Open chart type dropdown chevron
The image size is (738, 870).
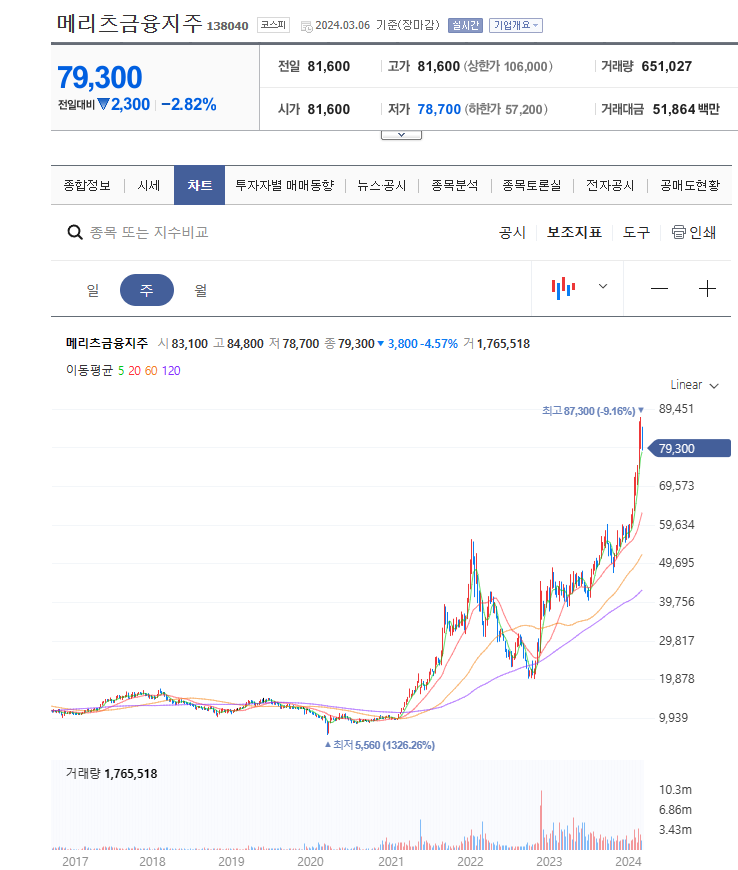pos(603,286)
